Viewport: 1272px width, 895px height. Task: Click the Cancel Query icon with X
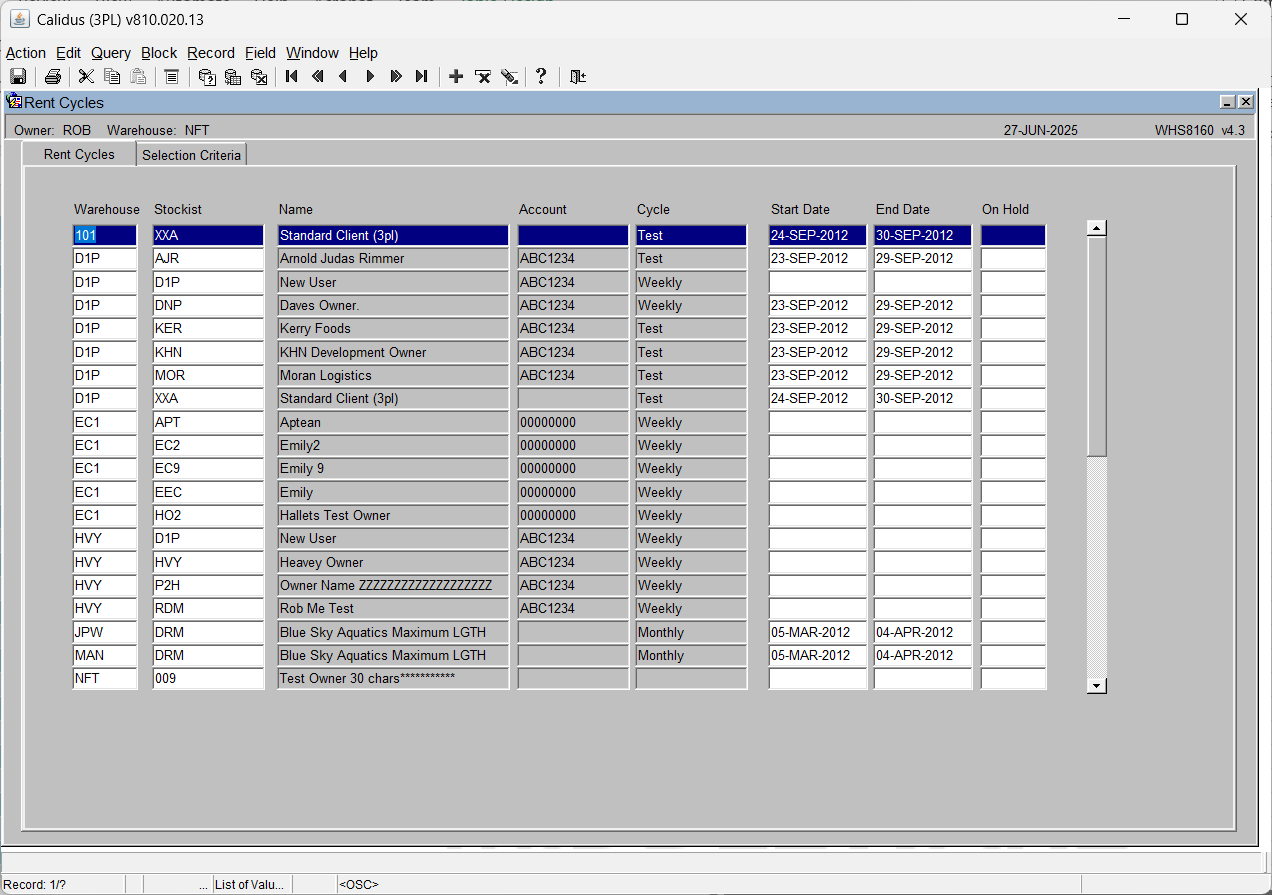[259, 77]
